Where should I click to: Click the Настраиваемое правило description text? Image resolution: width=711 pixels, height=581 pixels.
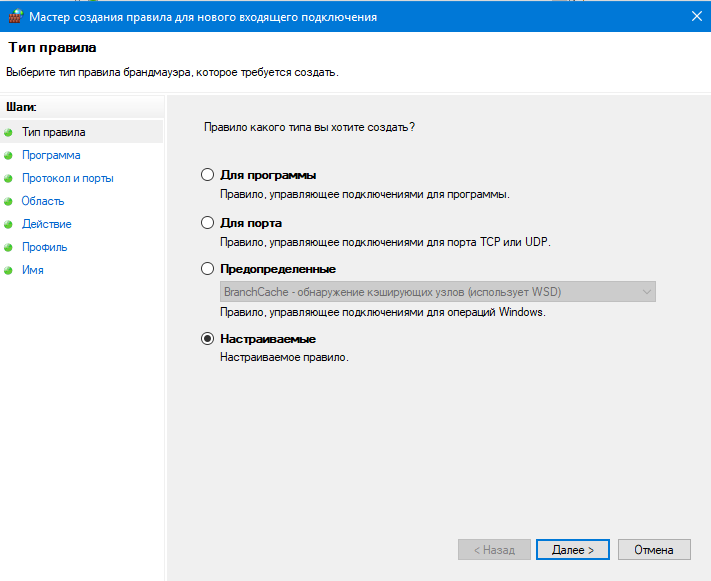tap(284, 357)
